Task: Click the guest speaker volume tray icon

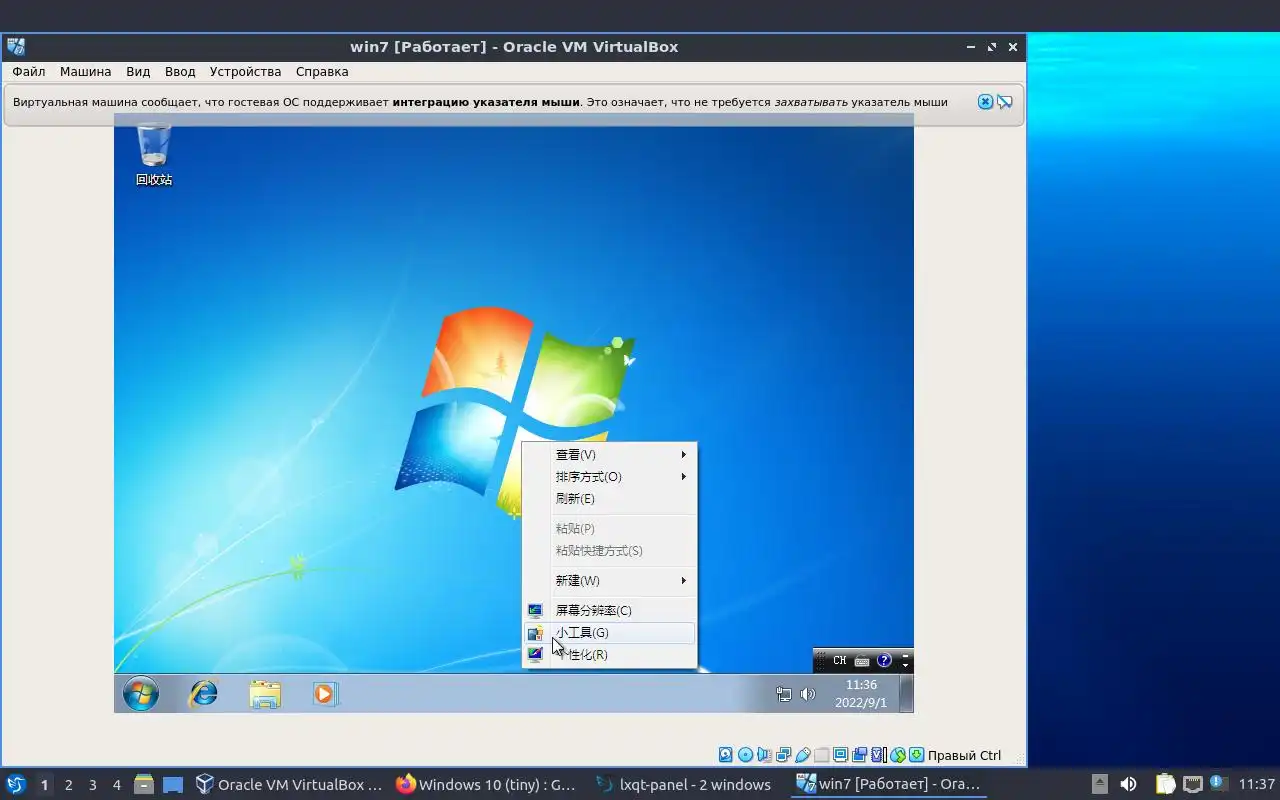Action: tap(808, 694)
